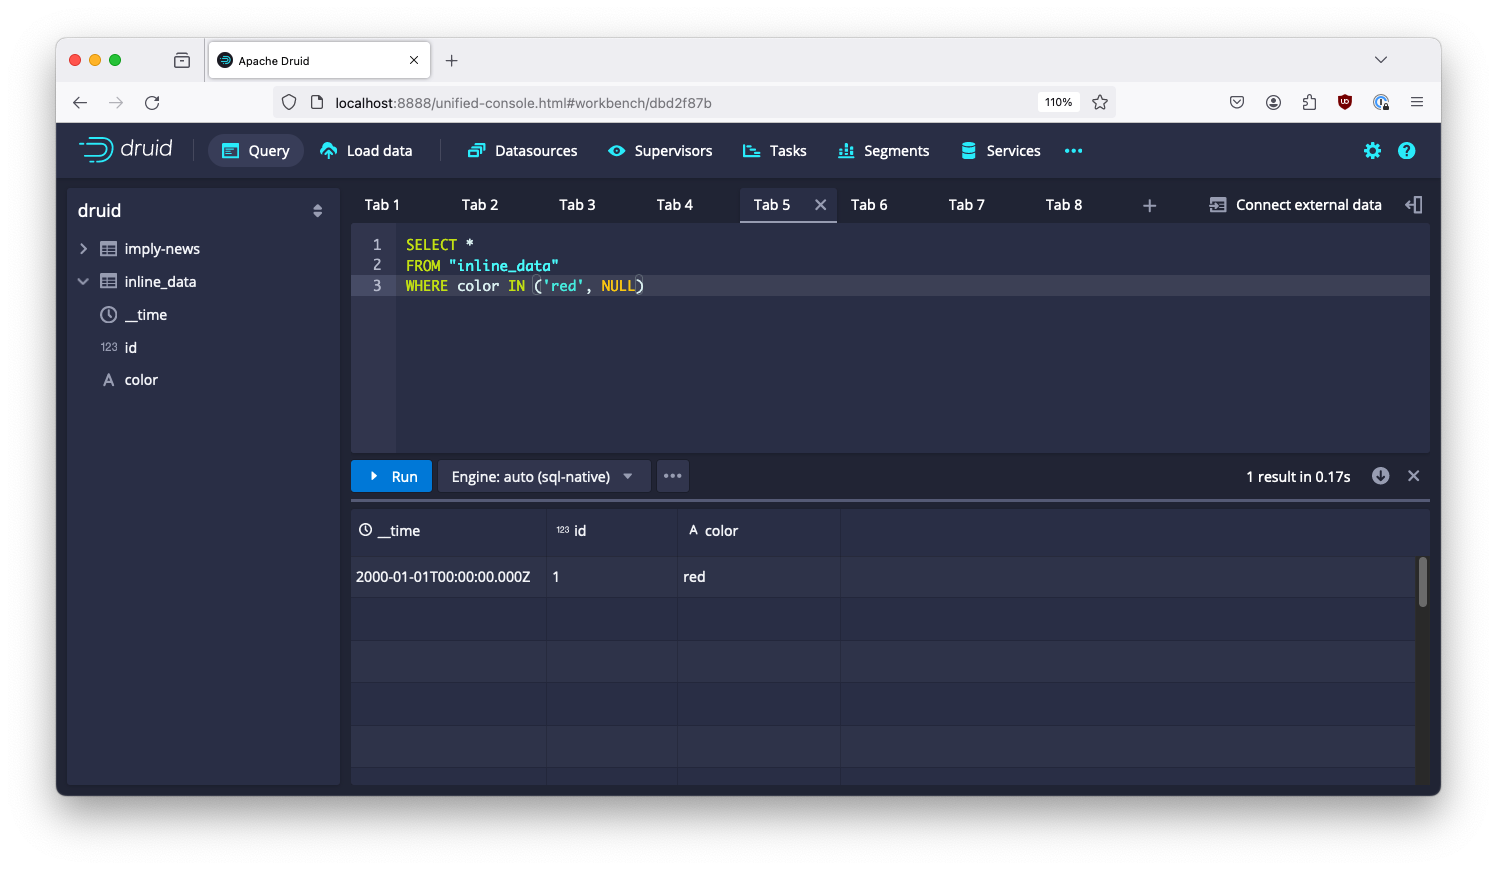Download the query results
The height and width of the screenshot is (870, 1497).
pyautogui.click(x=1380, y=476)
